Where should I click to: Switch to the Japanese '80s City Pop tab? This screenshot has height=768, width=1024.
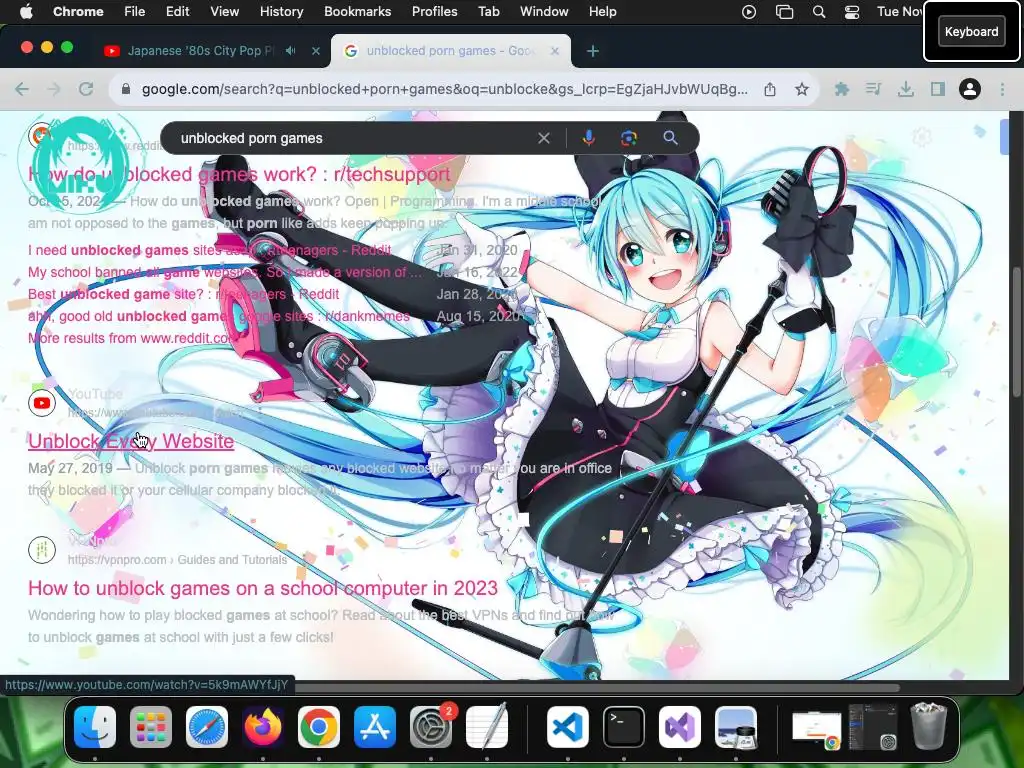coord(200,50)
